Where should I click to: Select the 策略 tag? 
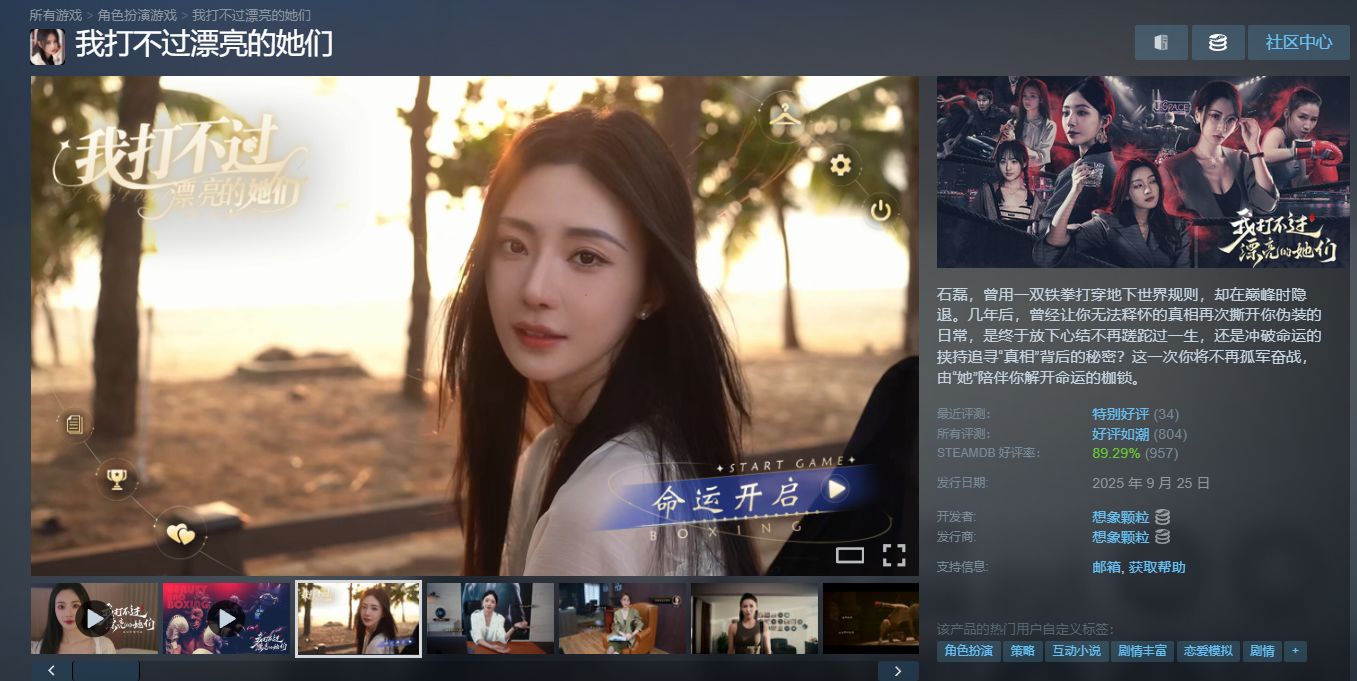[1022, 651]
